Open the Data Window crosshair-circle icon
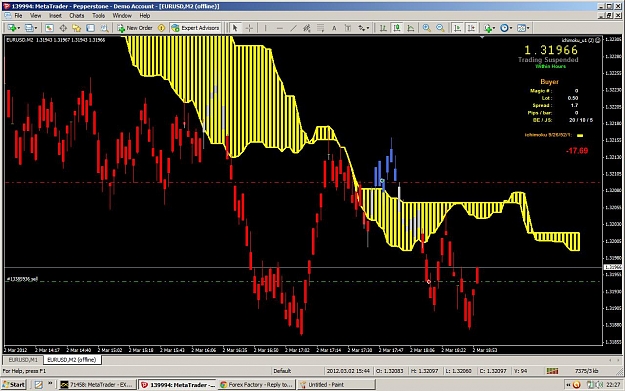Screen dimensions: 625x391 coord(63,28)
